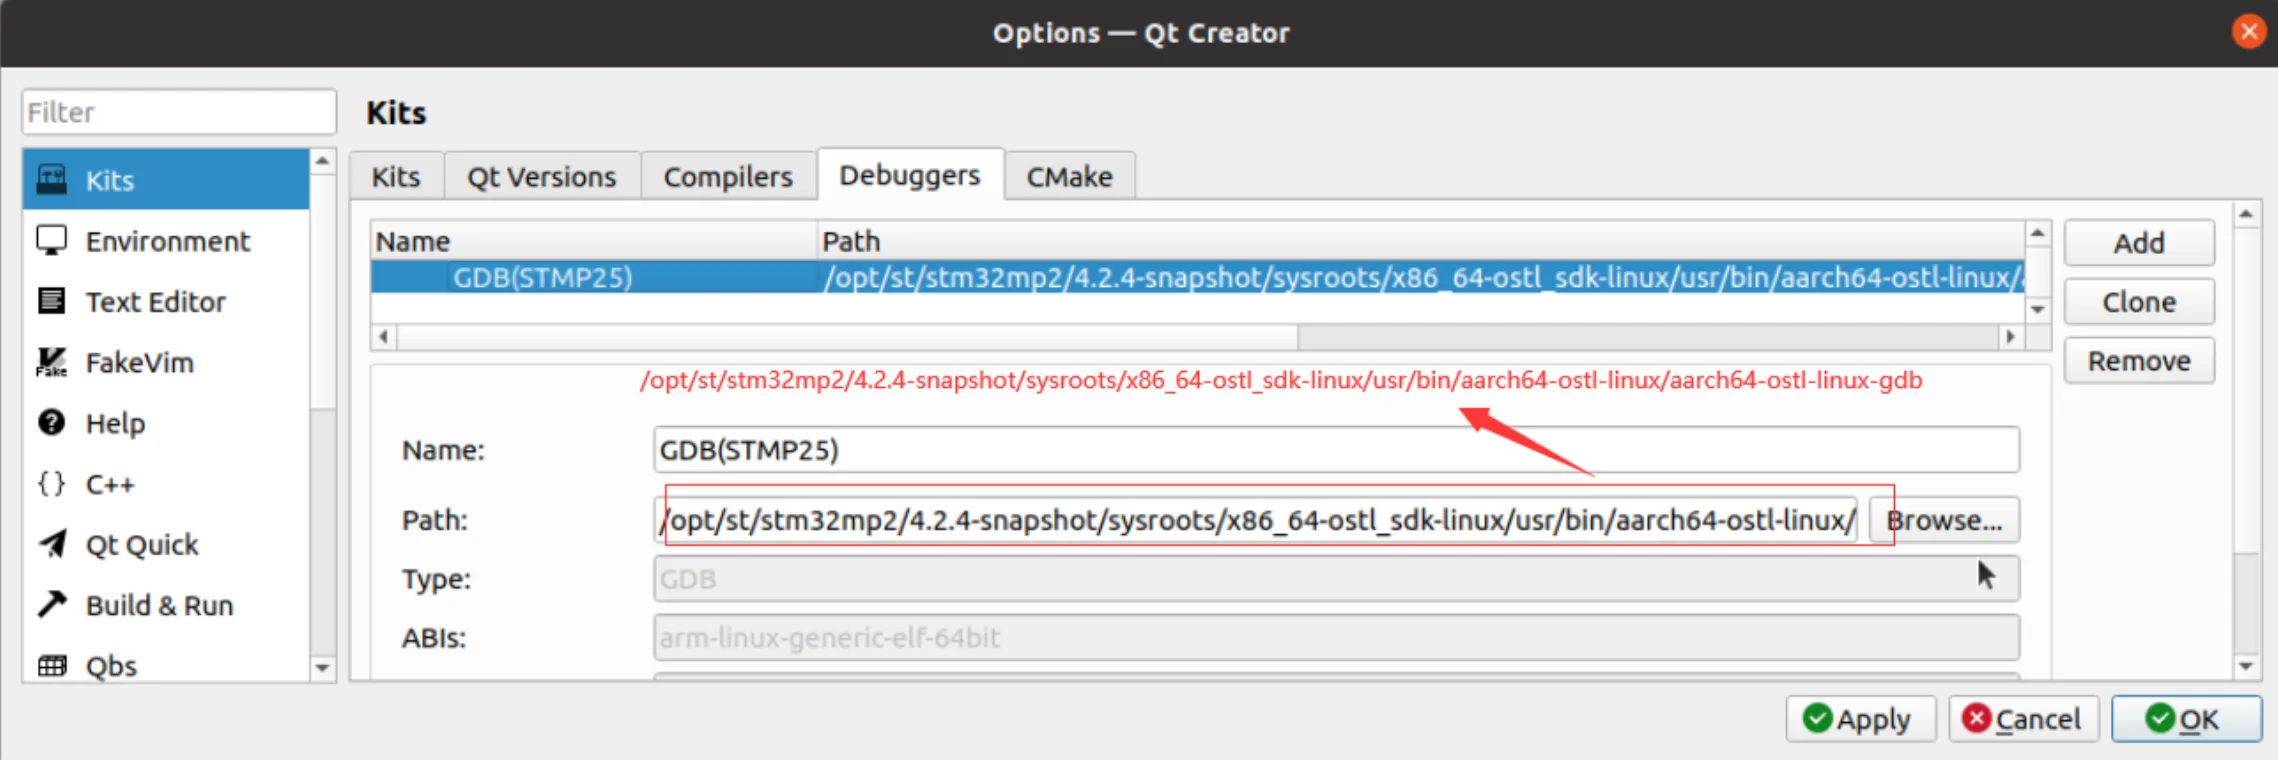Switch to the CMake tab

pos(1069,177)
